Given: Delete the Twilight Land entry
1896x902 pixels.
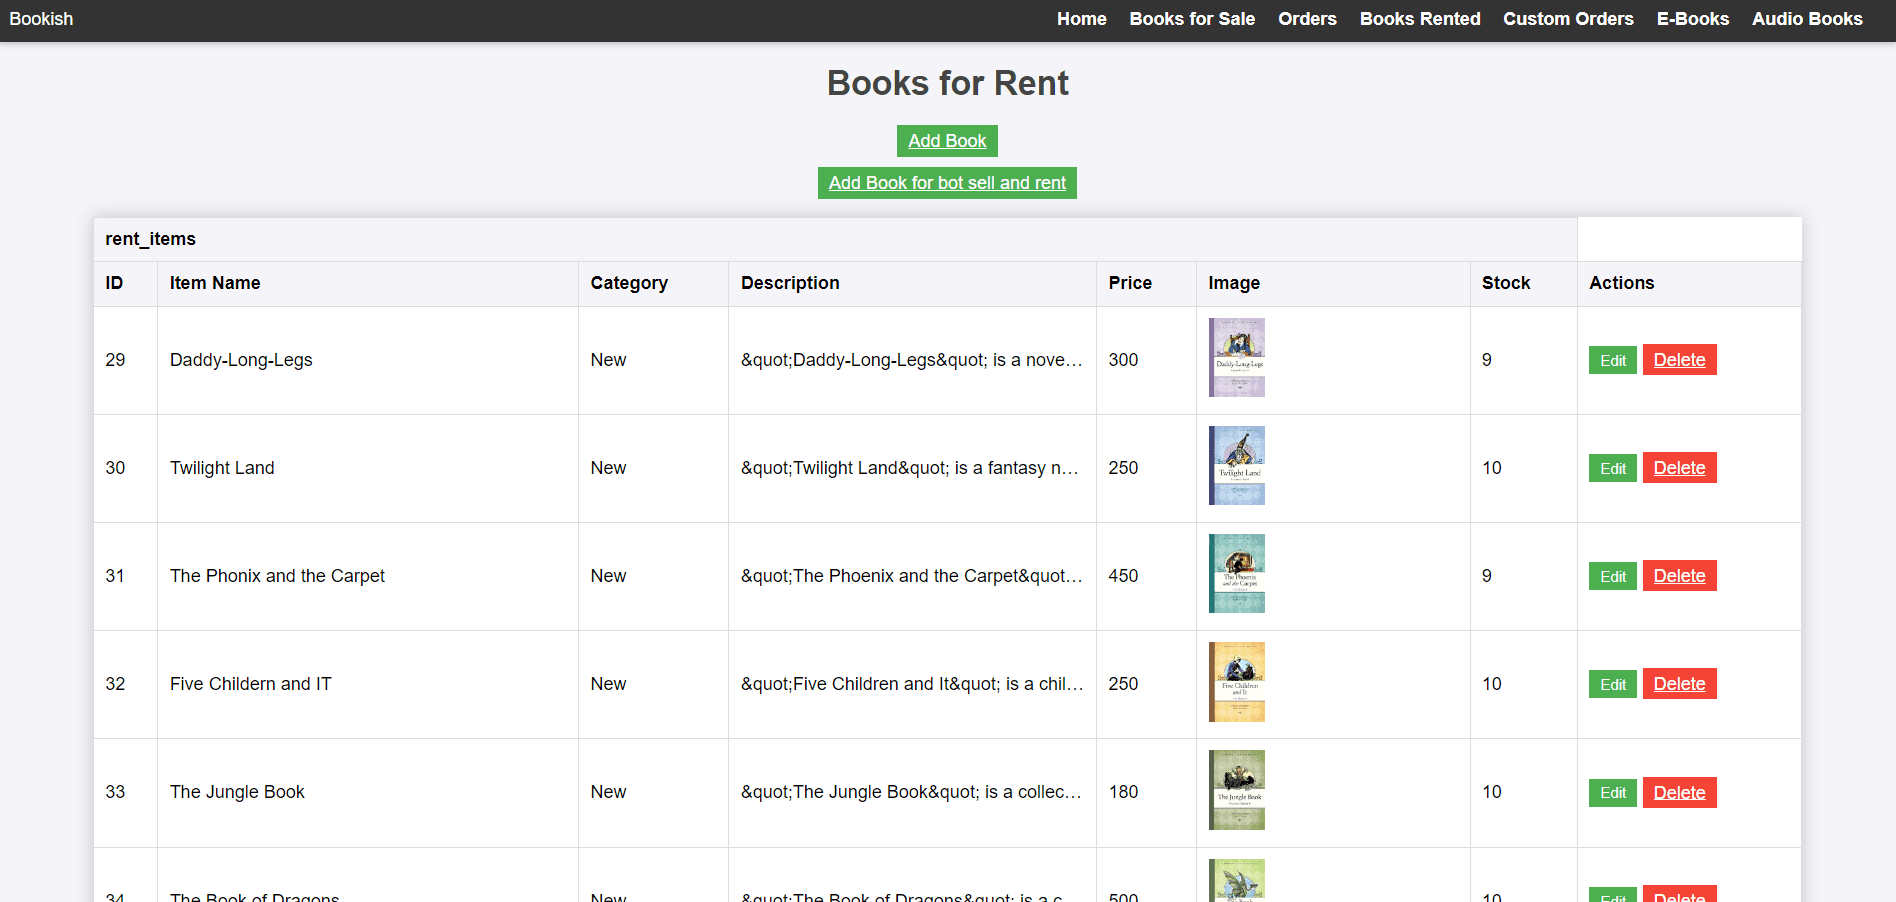Looking at the screenshot, I should click(1679, 468).
